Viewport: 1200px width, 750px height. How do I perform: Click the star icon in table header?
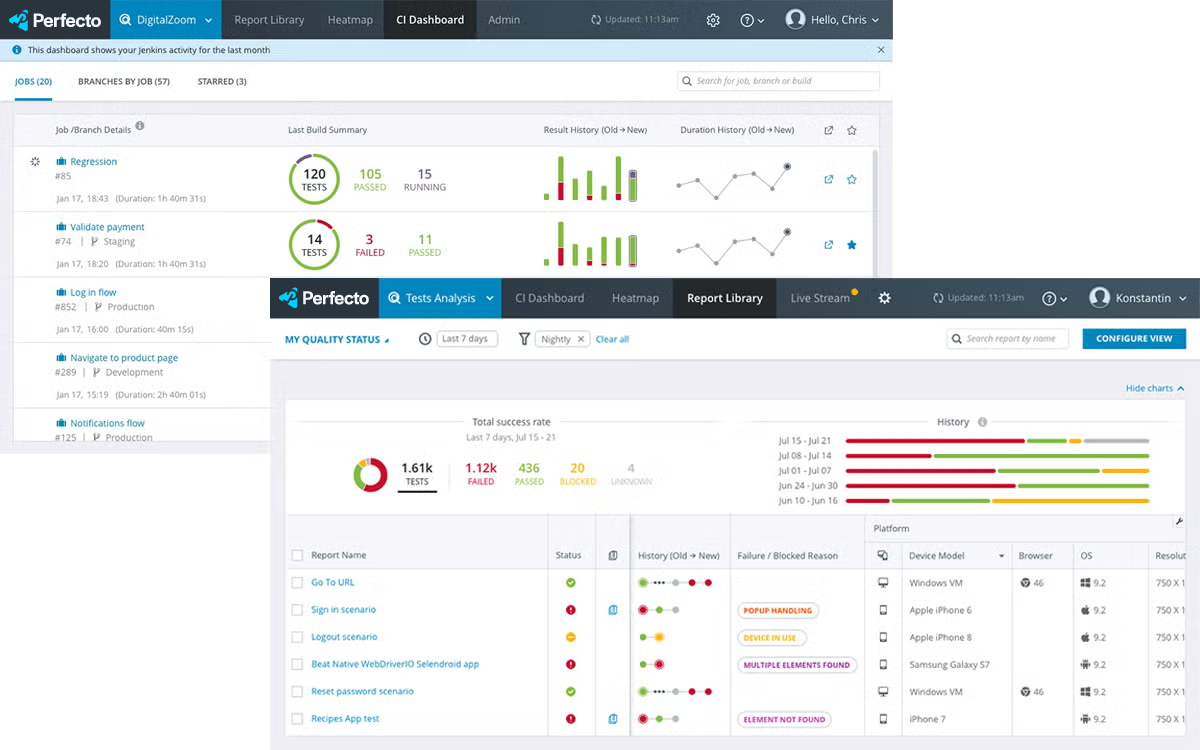[852, 130]
